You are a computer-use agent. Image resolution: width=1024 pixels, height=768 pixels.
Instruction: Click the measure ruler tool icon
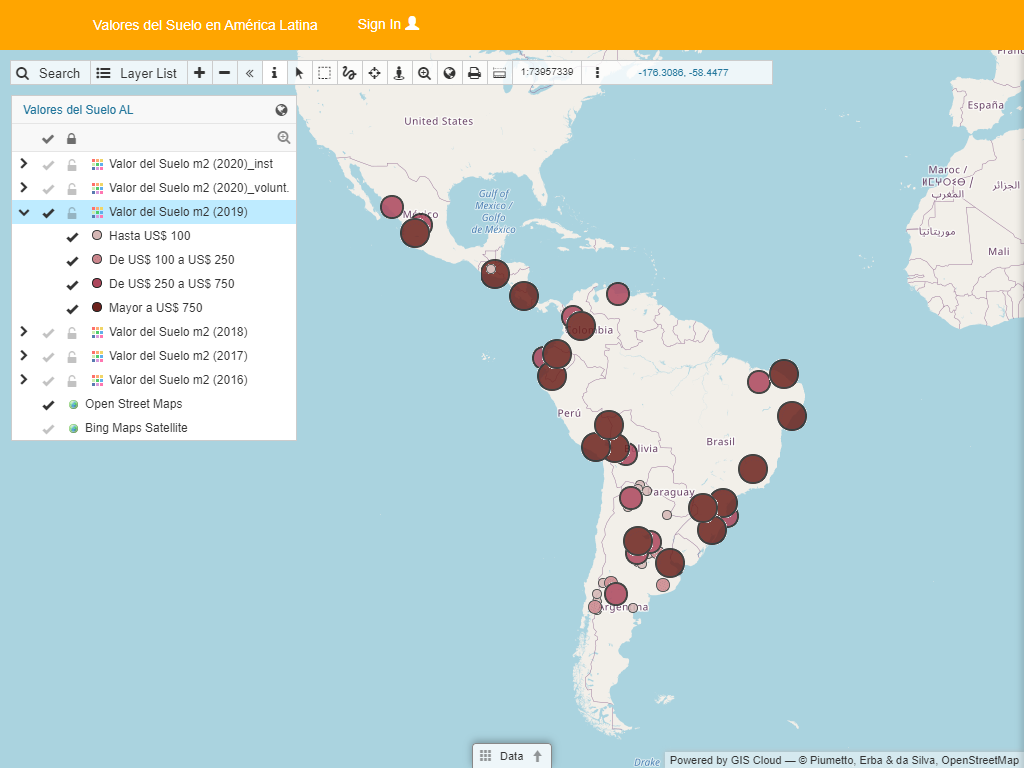(499, 73)
